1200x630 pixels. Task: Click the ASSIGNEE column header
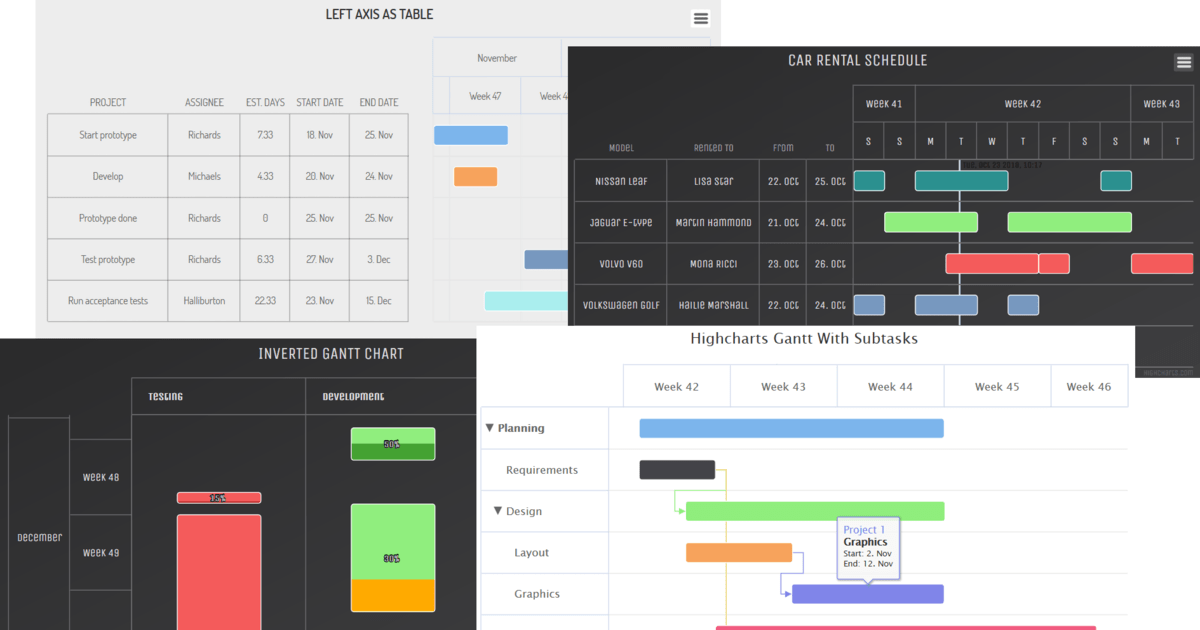pyautogui.click(x=204, y=103)
